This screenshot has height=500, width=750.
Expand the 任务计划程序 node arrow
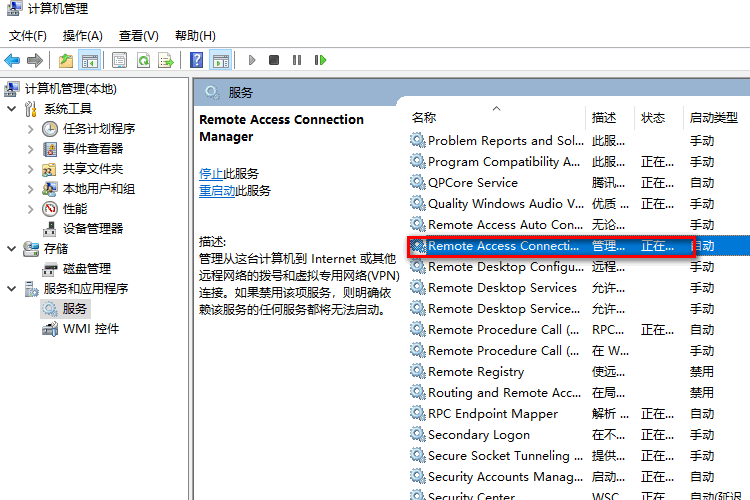point(31,129)
